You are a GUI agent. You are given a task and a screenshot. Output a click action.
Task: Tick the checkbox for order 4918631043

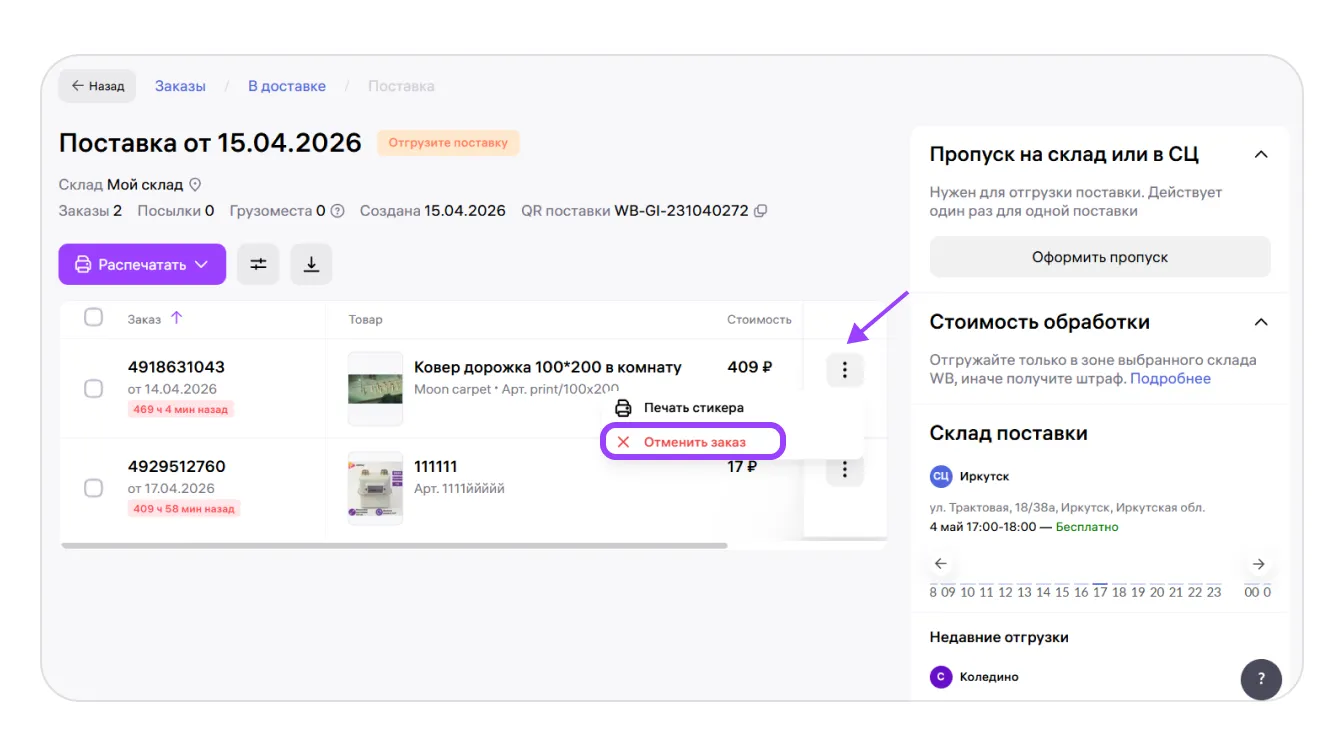[93, 388]
